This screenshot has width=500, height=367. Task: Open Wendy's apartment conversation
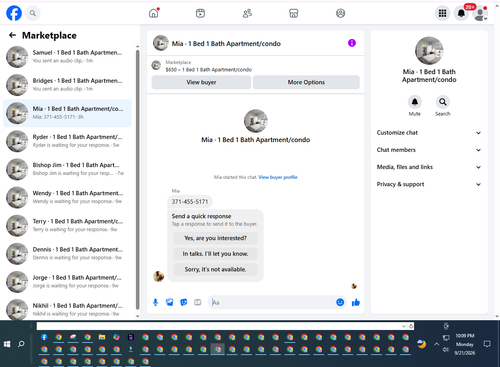pos(67,197)
